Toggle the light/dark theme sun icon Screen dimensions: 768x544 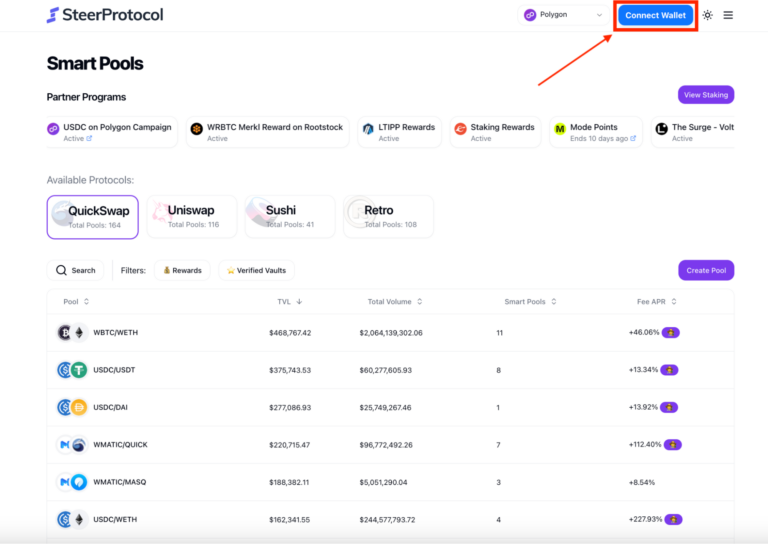tap(708, 15)
